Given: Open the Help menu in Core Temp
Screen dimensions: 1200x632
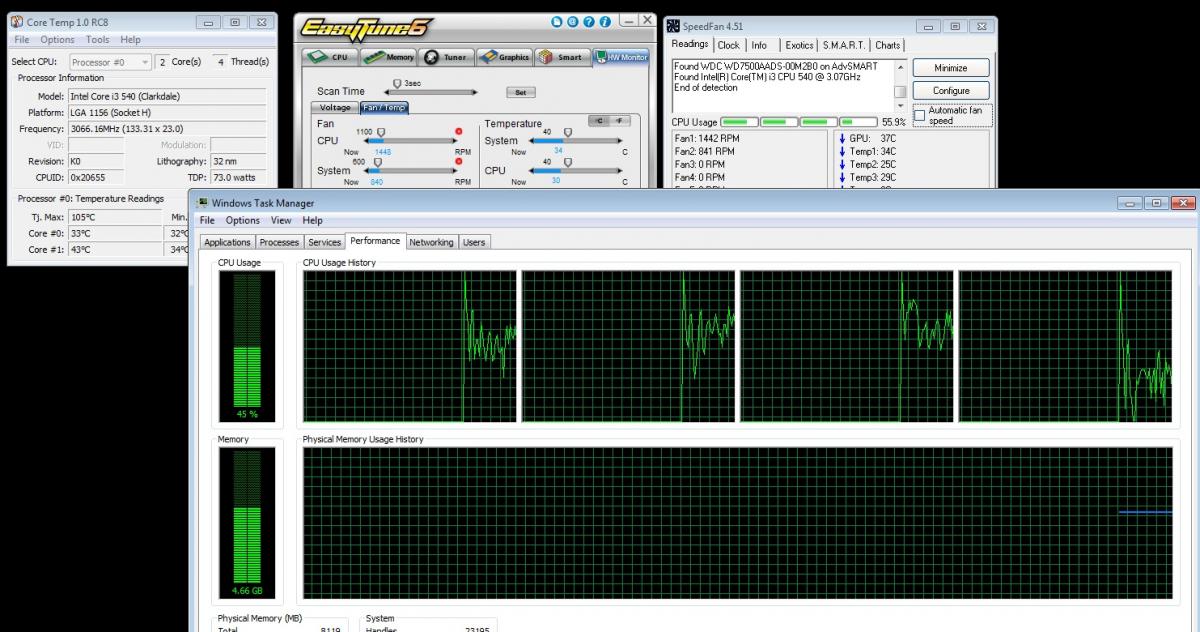Looking at the screenshot, I should [x=131, y=40].
